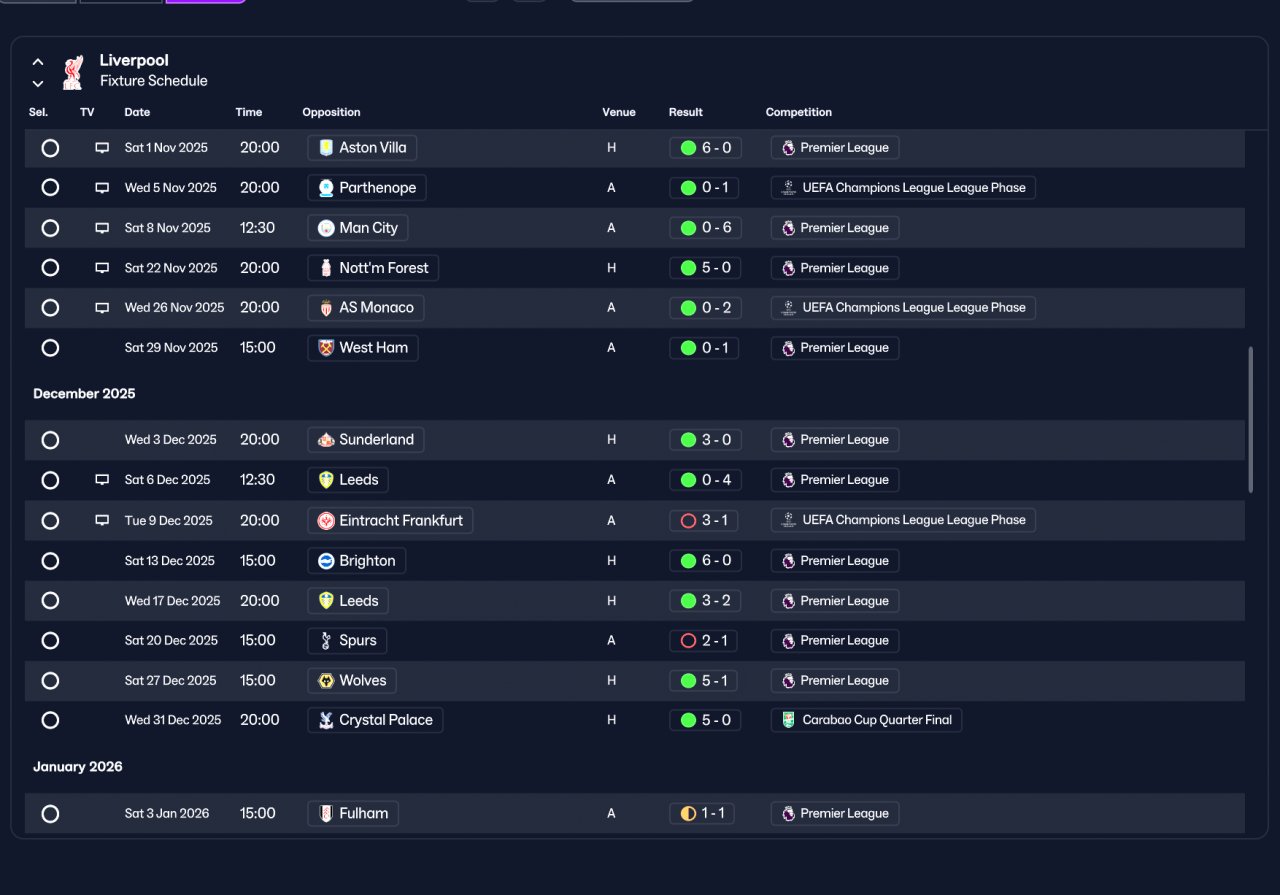Sort fixtures by Date column header
This screenshot has width=1280, height=895.
pos(137,112)
